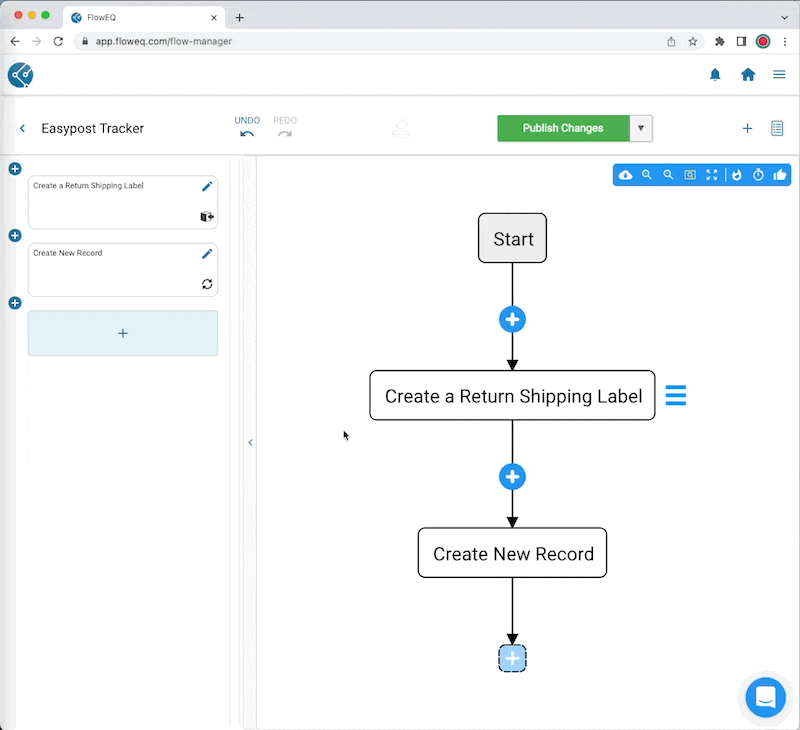
Task: Click the sync icon on Create New Record card
Action: (x=207, y=284)
